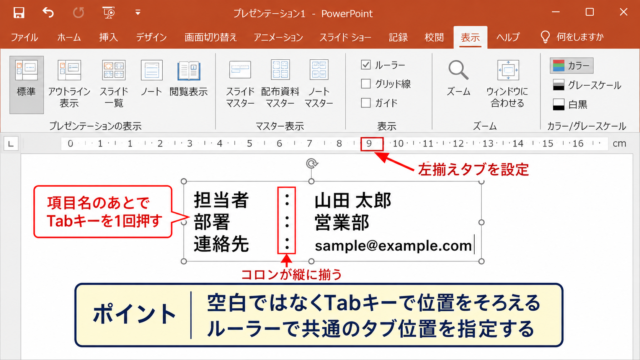Switch to 白黒 mode
This screenshot has height=360, width=640.
(570, 104)
